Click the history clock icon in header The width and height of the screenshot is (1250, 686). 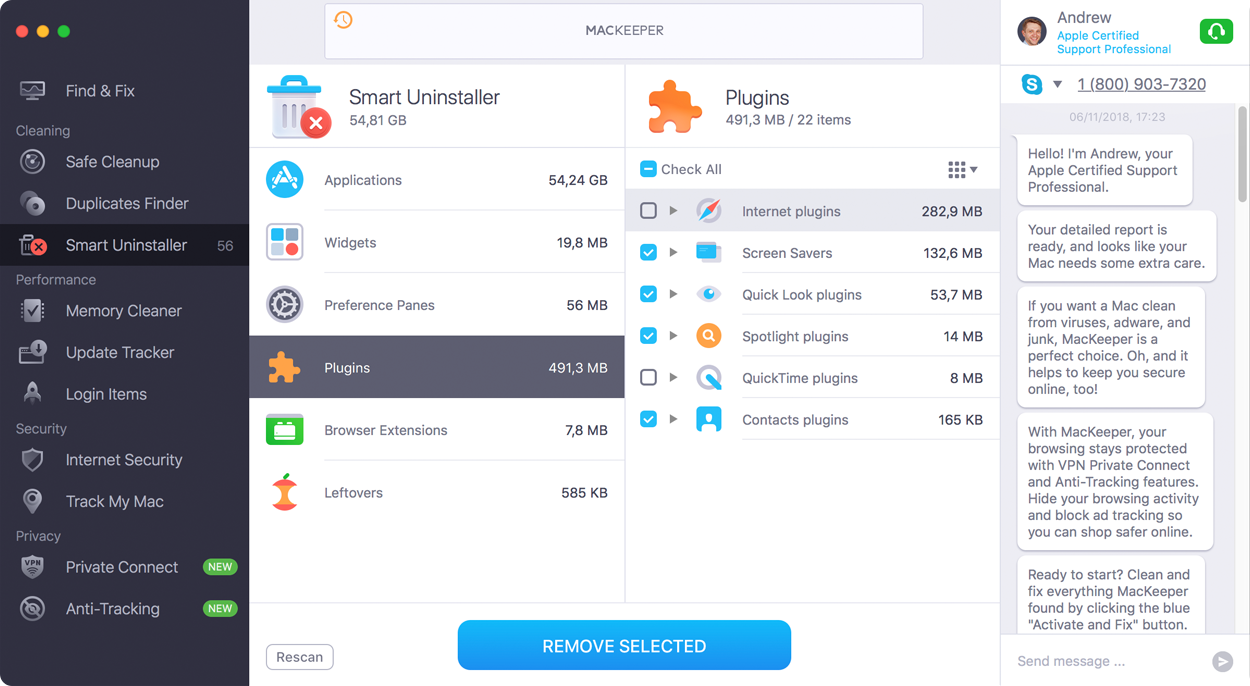point(343,20)
